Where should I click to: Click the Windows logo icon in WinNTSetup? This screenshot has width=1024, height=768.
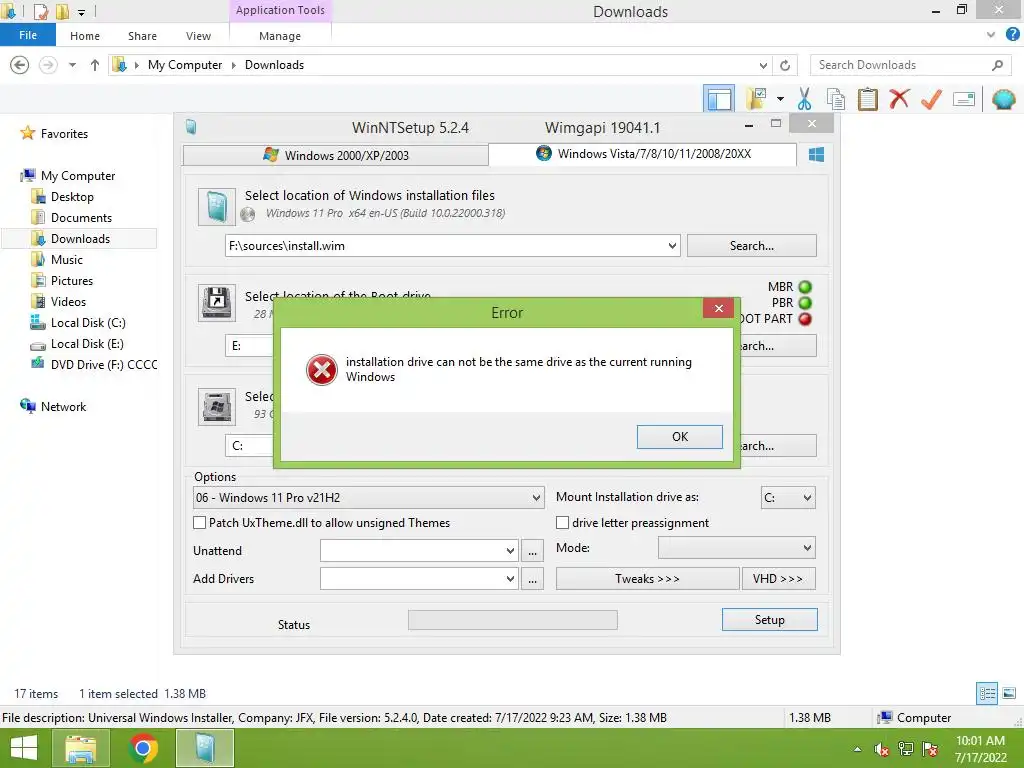point(816,155)
